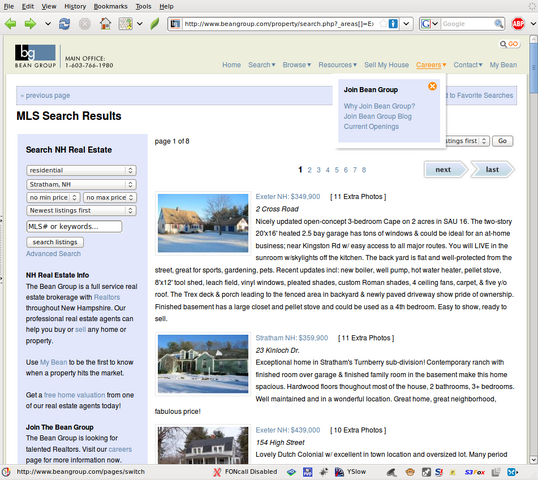Click the green back arrow button
The width and height of the screenshot is (538, 480).
click(x=10, y=24)
